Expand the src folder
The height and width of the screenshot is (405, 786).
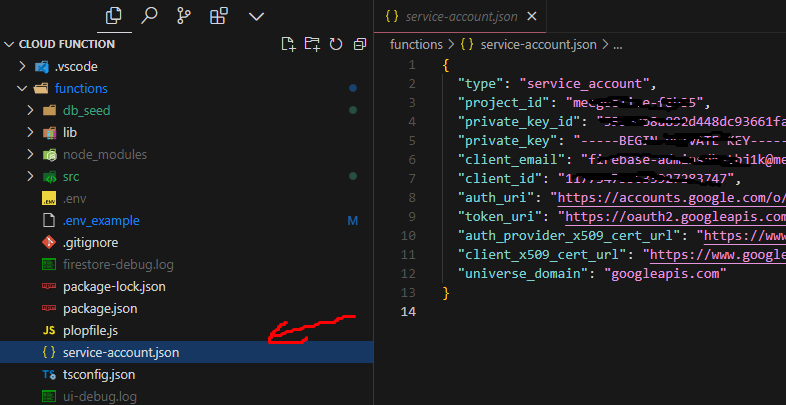[33, 176]
